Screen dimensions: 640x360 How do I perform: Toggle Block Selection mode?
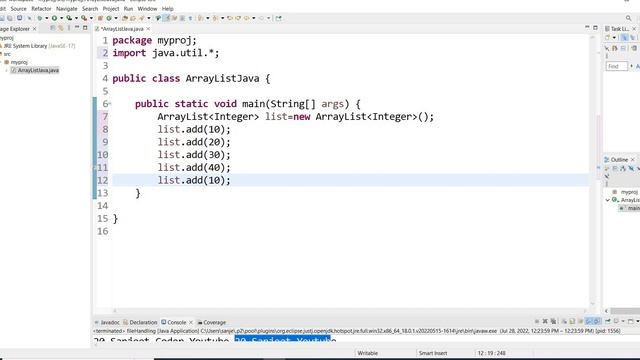pyautogui.click(x=182, y=18)
